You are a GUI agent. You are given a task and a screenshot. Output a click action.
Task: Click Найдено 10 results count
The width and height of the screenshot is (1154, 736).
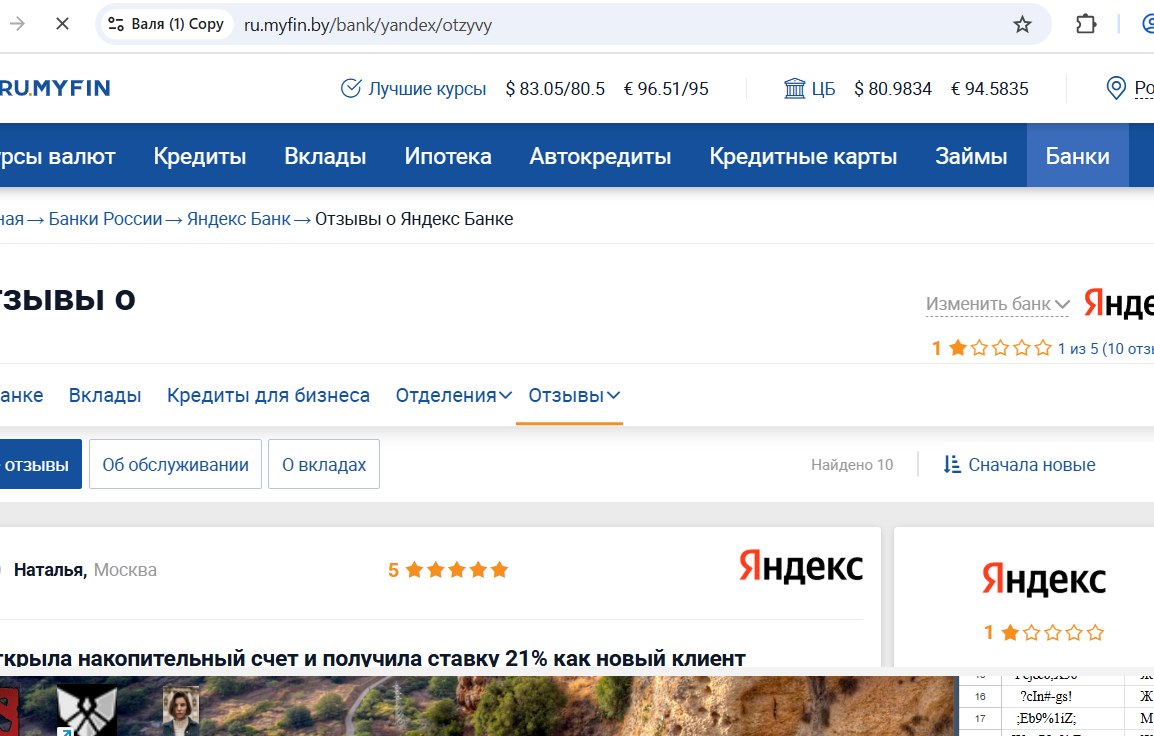click(852, 465)
